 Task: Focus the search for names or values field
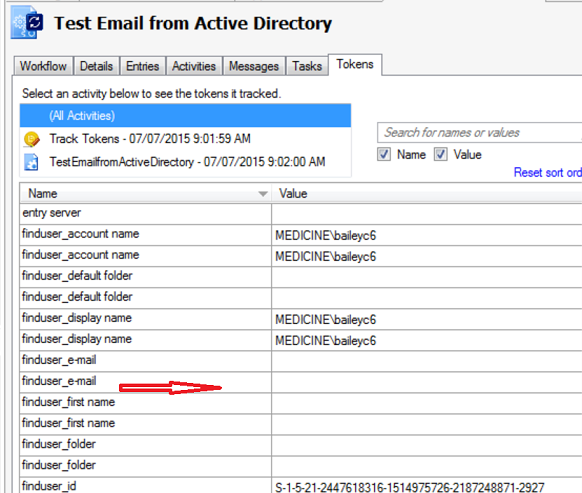[x=480, y=133]
